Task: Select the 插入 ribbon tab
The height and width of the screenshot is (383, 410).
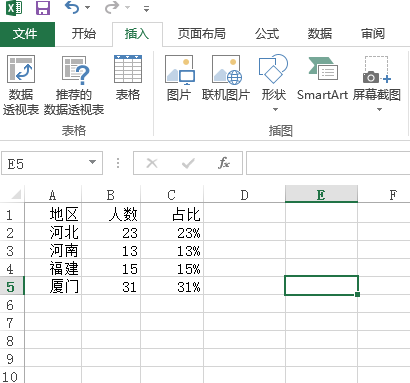Action: pos(137,34)
